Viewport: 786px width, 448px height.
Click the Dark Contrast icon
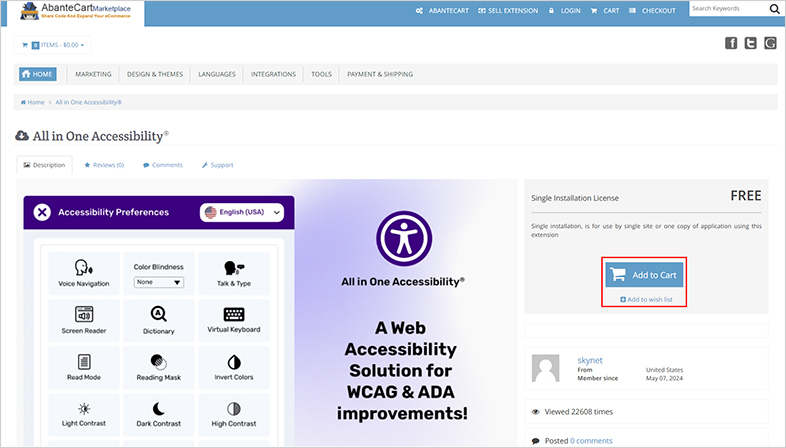coord(158,409)
